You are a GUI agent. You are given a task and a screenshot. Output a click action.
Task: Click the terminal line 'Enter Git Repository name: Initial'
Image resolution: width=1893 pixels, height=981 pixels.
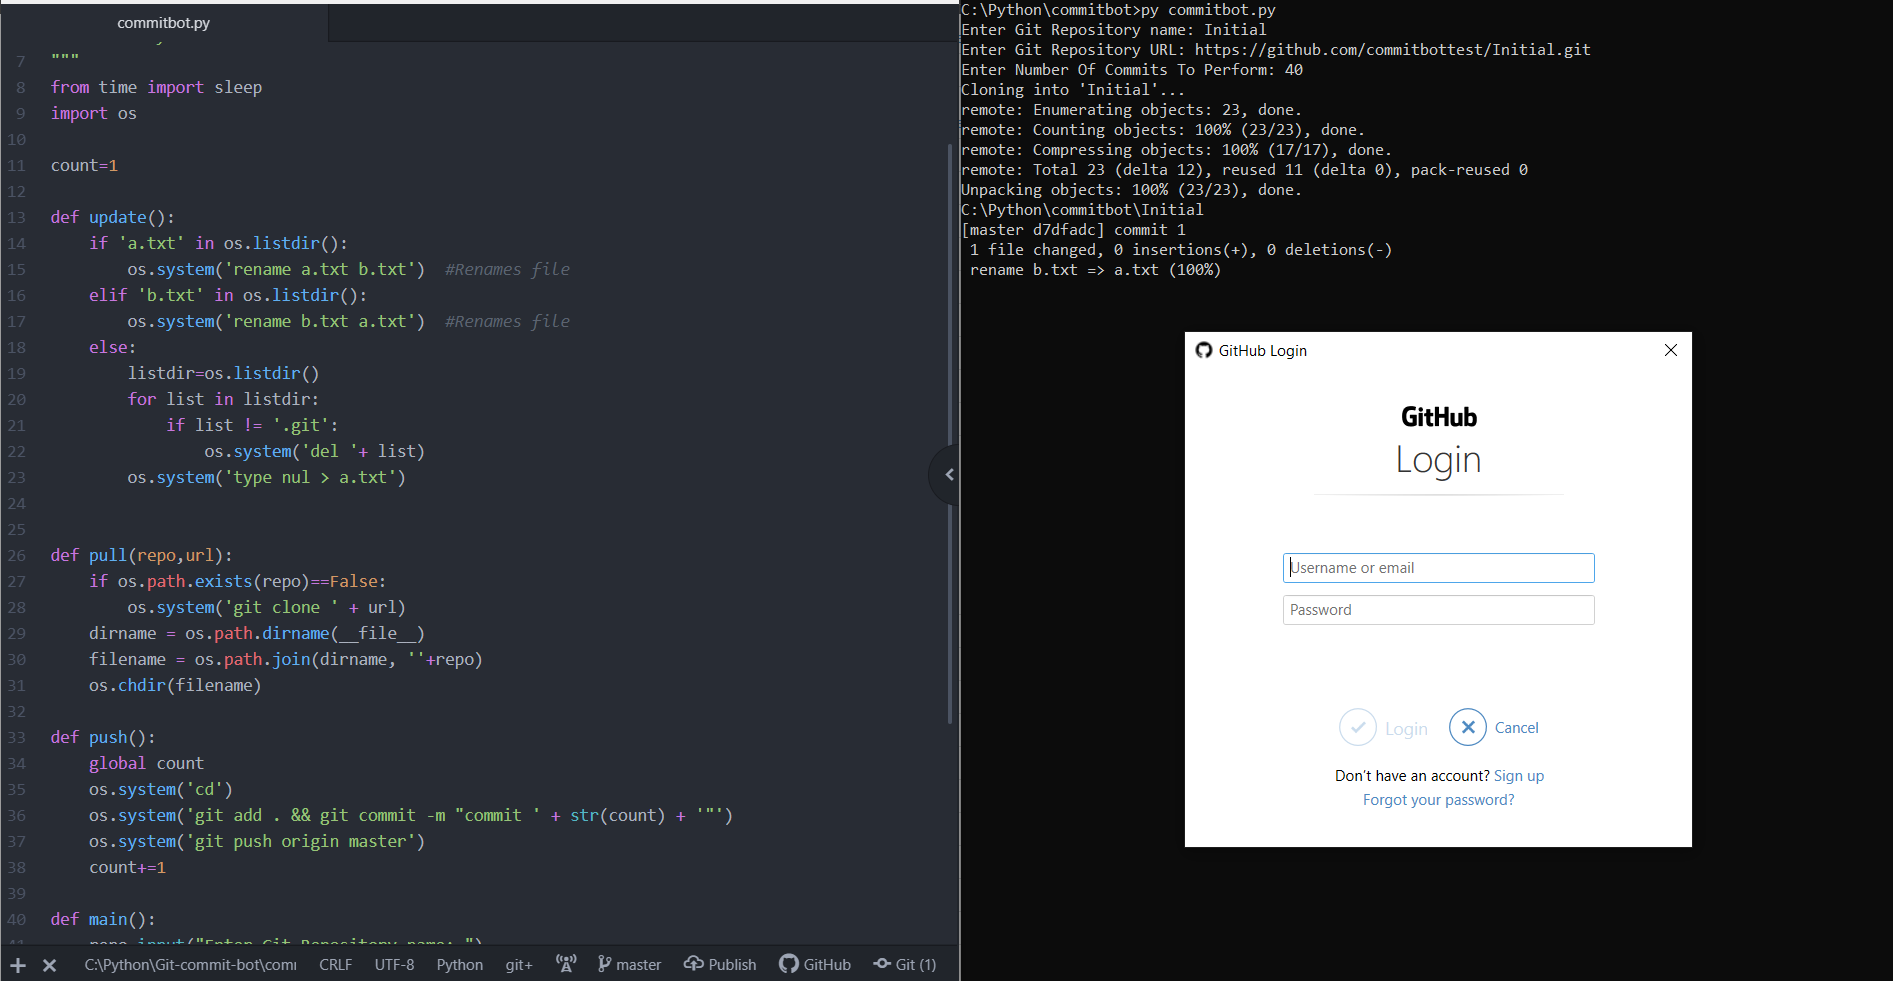(x=1114, y=30)
